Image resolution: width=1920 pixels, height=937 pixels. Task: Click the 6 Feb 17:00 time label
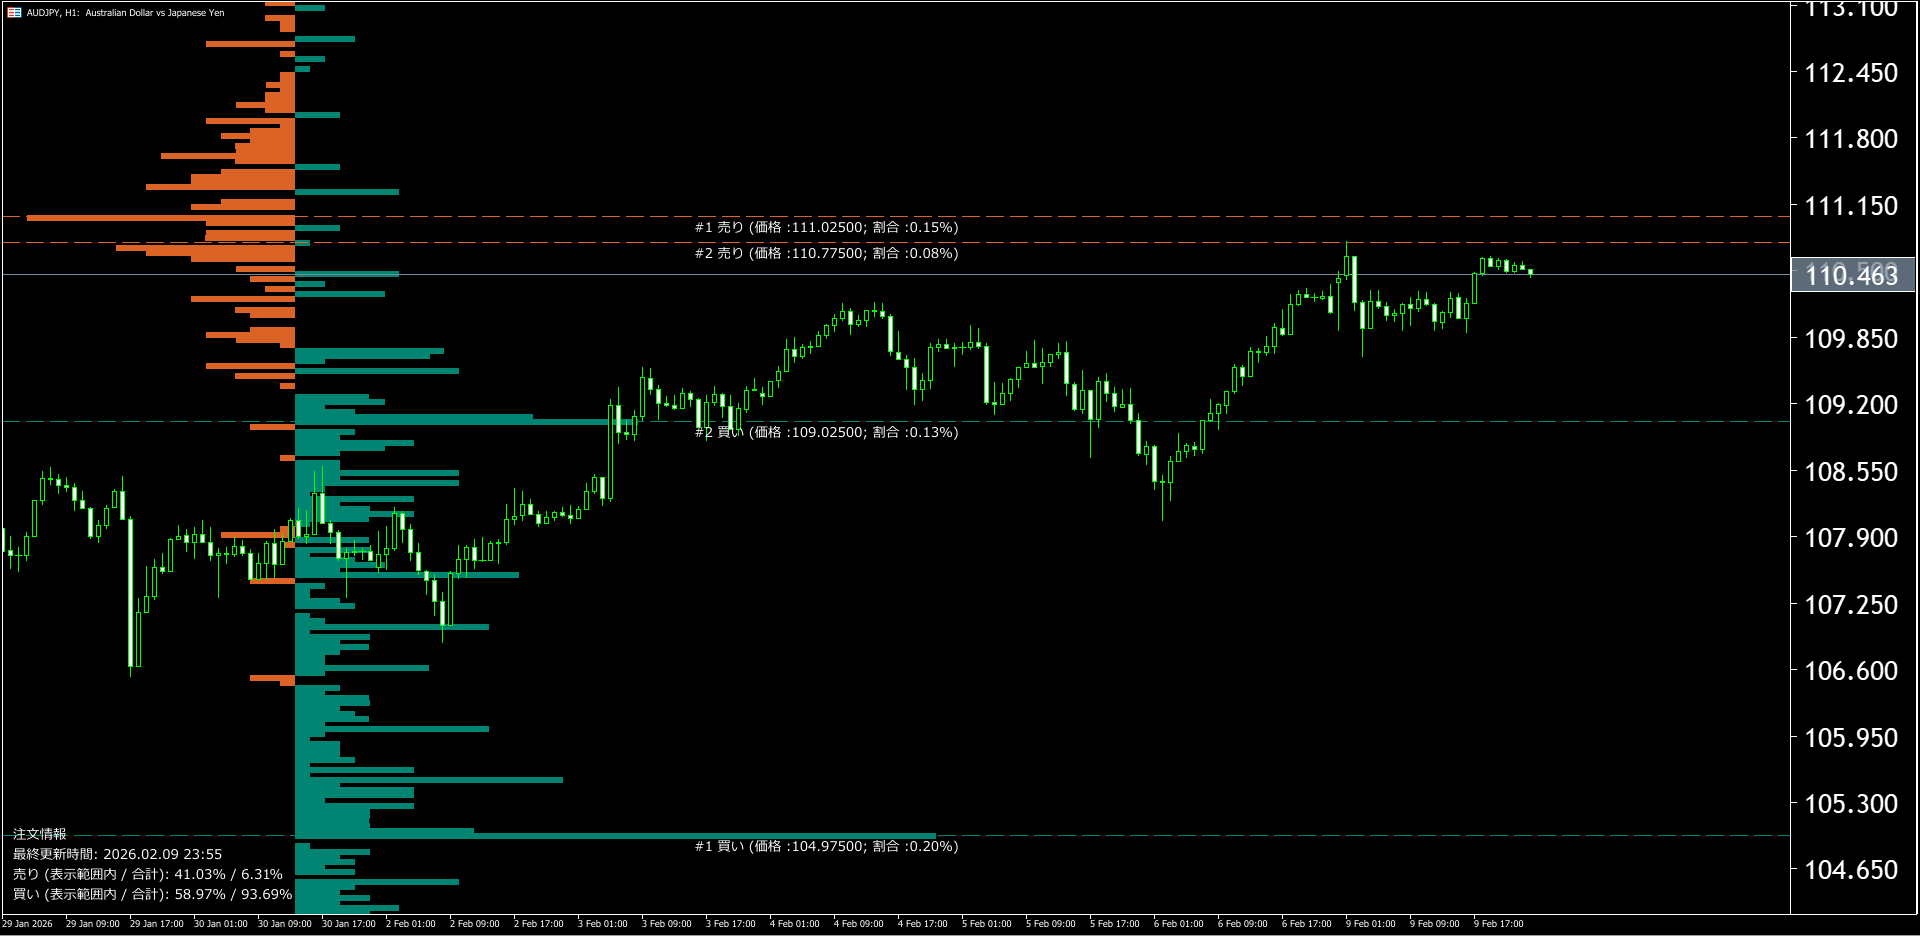tap(1307, 924)
